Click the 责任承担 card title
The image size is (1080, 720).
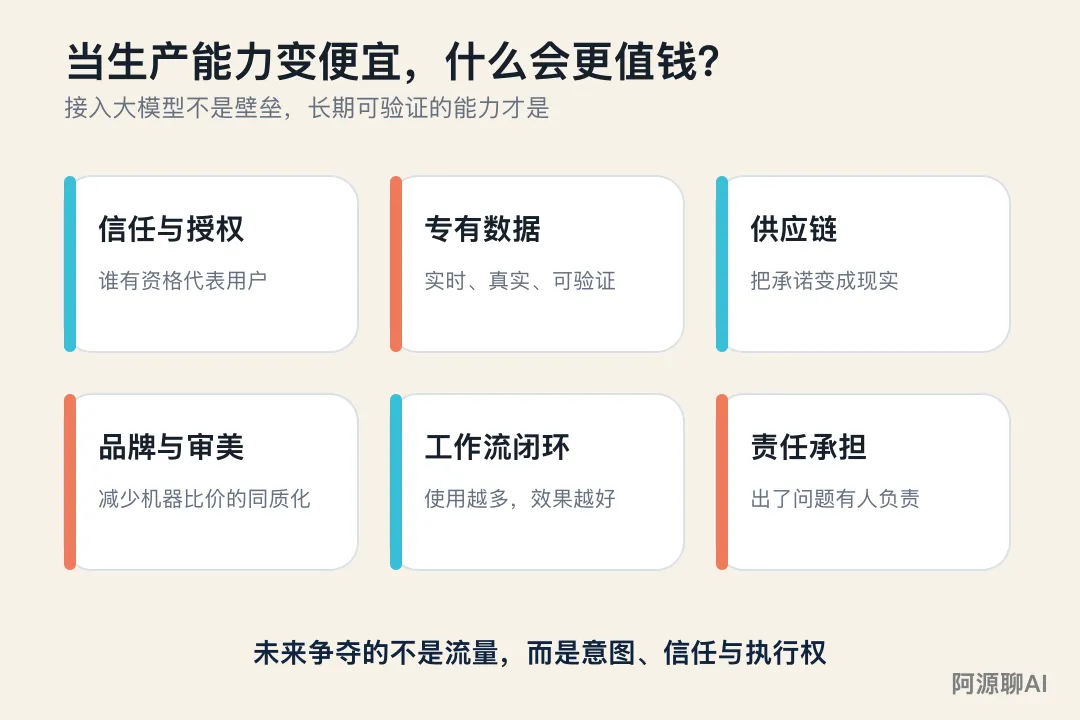click(x=809, y=446)
